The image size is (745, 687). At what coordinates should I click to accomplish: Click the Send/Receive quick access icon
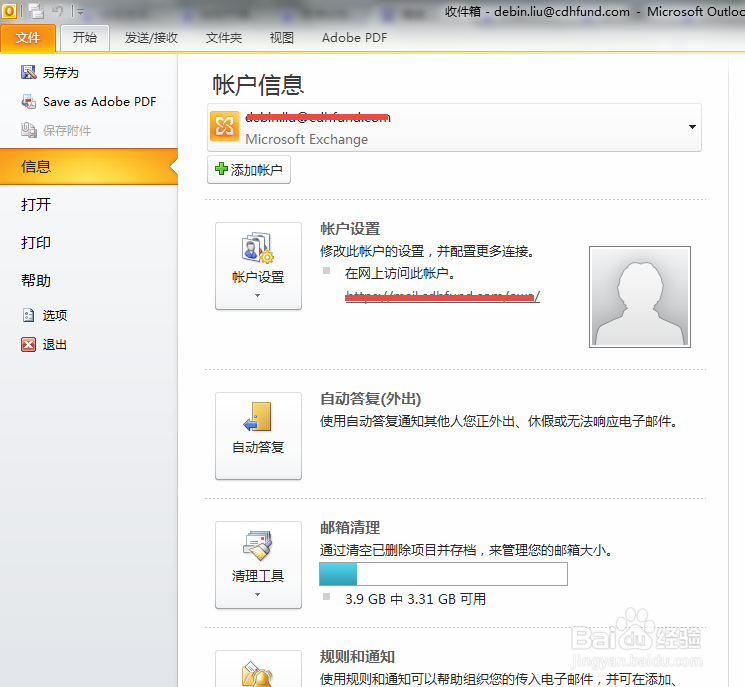36,11
